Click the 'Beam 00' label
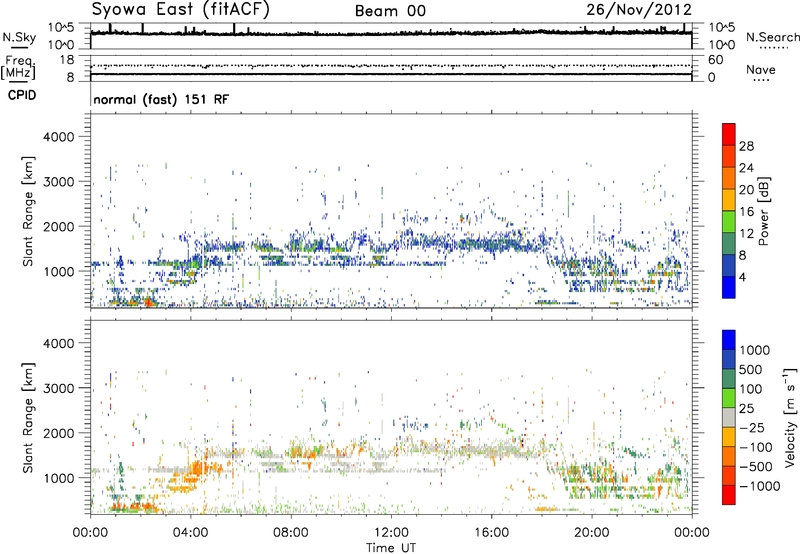This screenshot has width=800, height=554. pyautogui.click(x=390, y=11)
